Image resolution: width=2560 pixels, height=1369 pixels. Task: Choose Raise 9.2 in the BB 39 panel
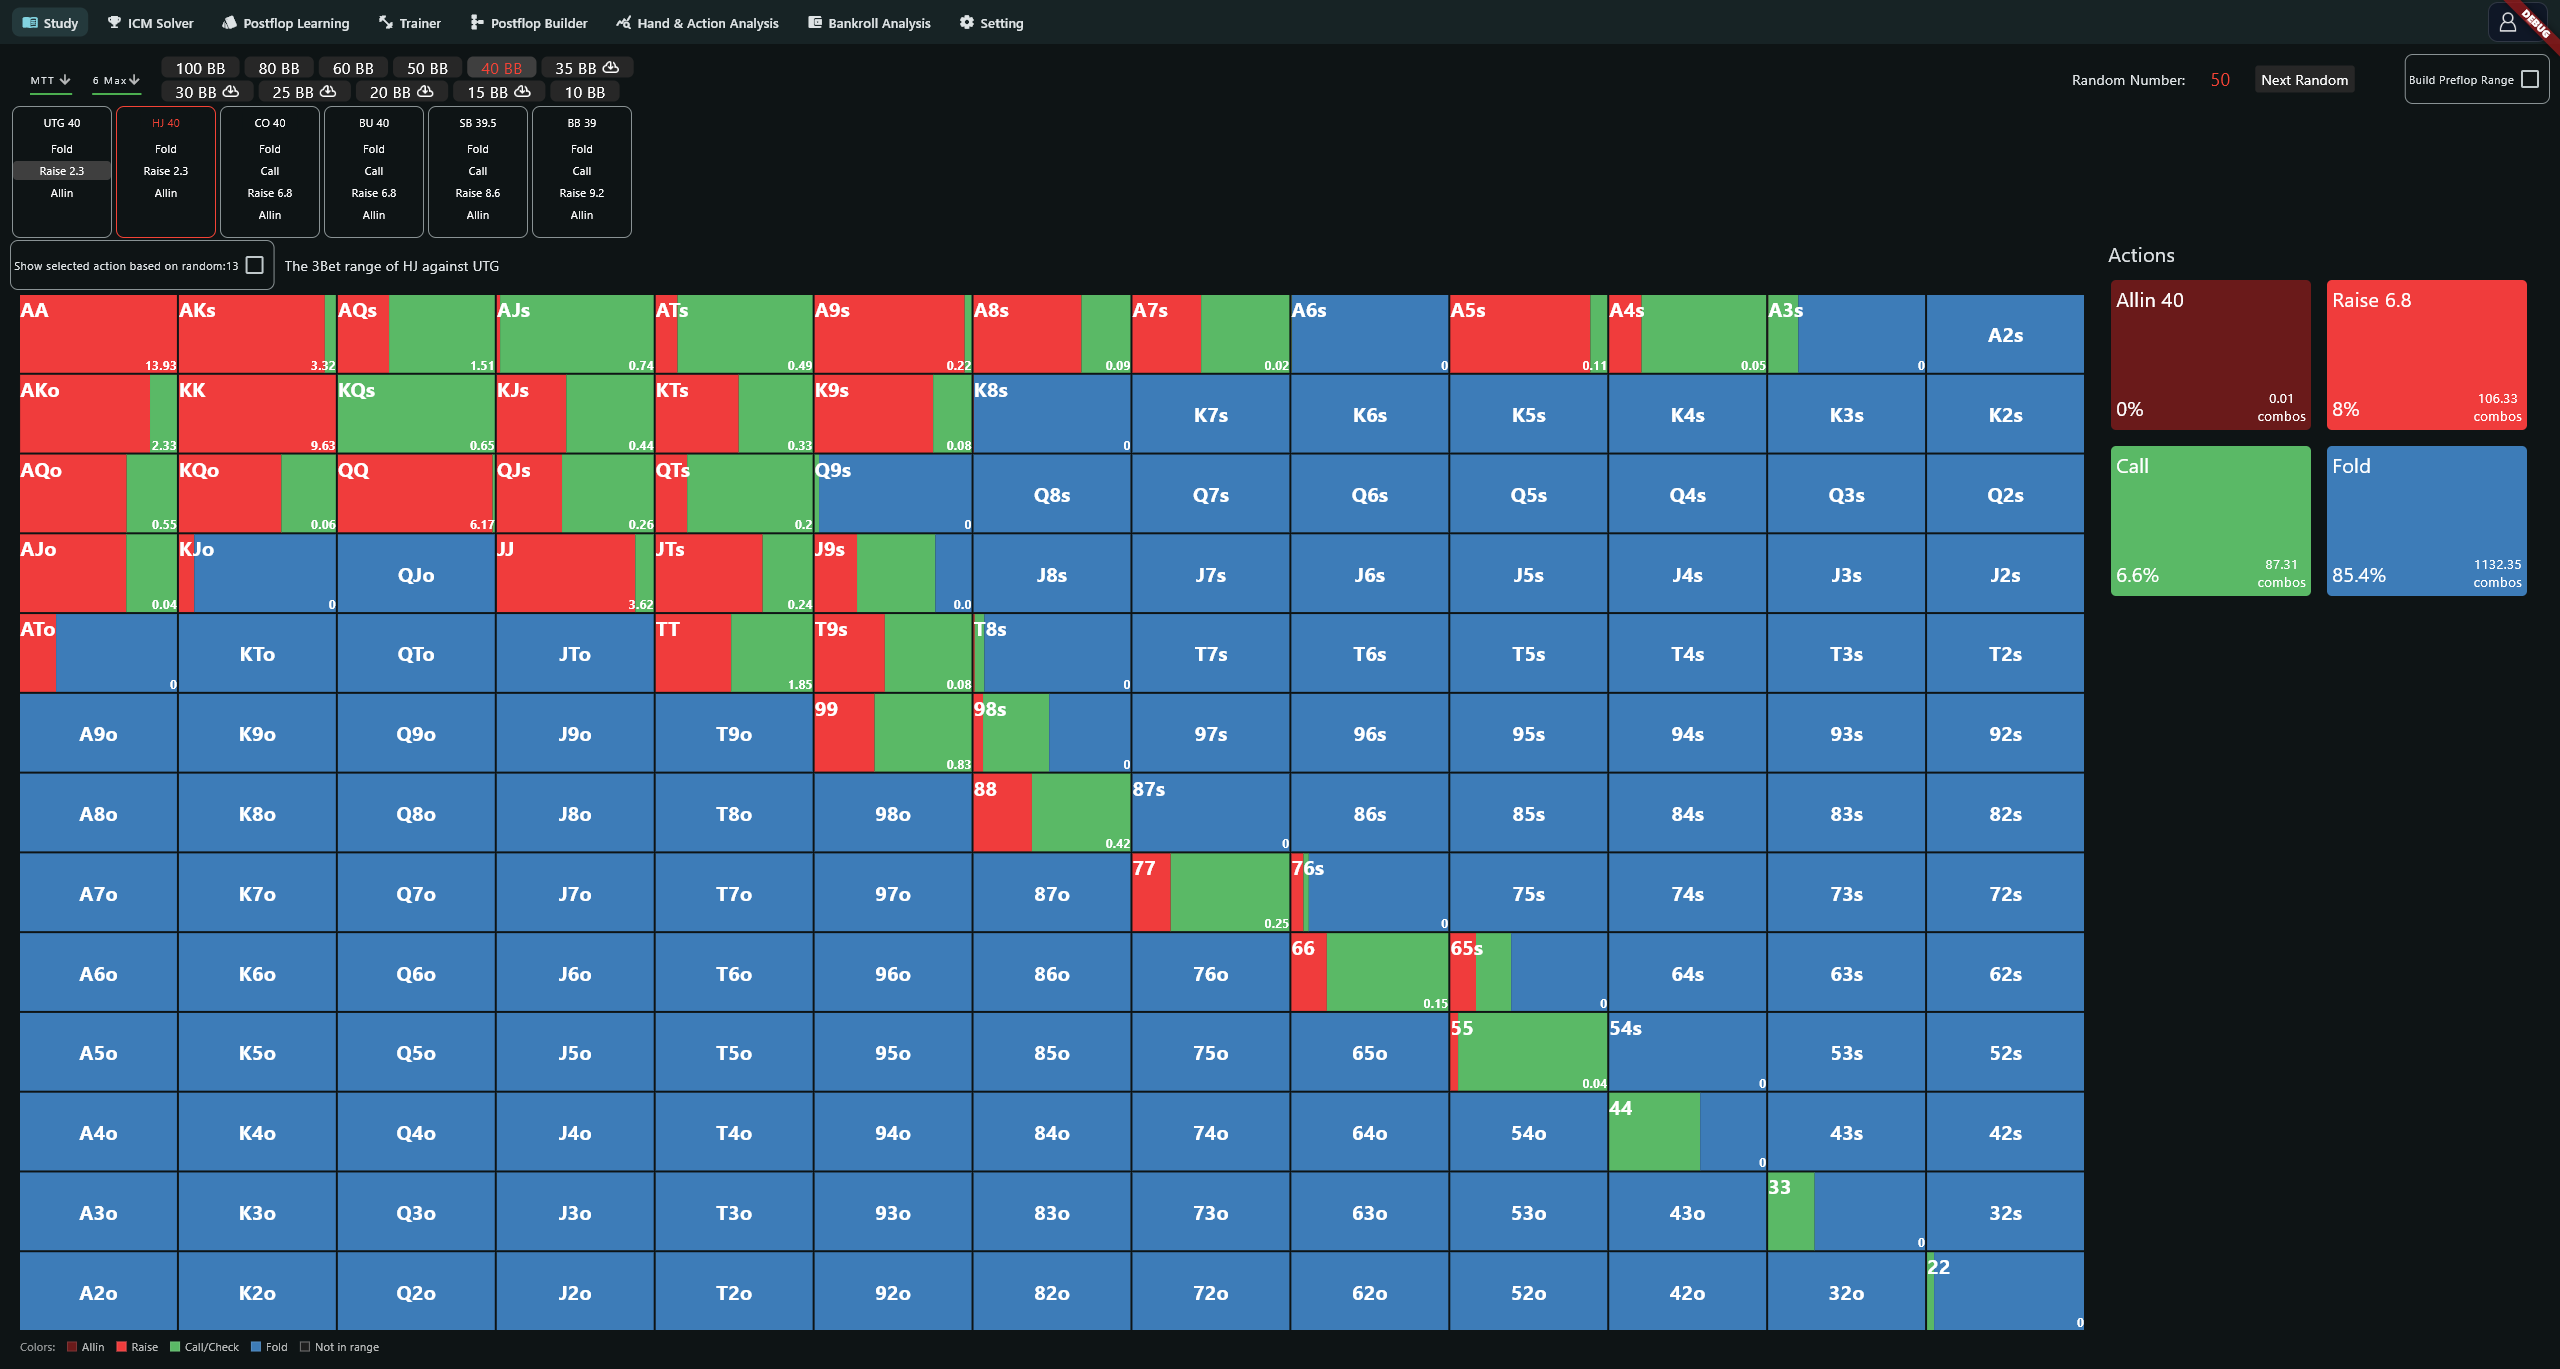(582, 193)
